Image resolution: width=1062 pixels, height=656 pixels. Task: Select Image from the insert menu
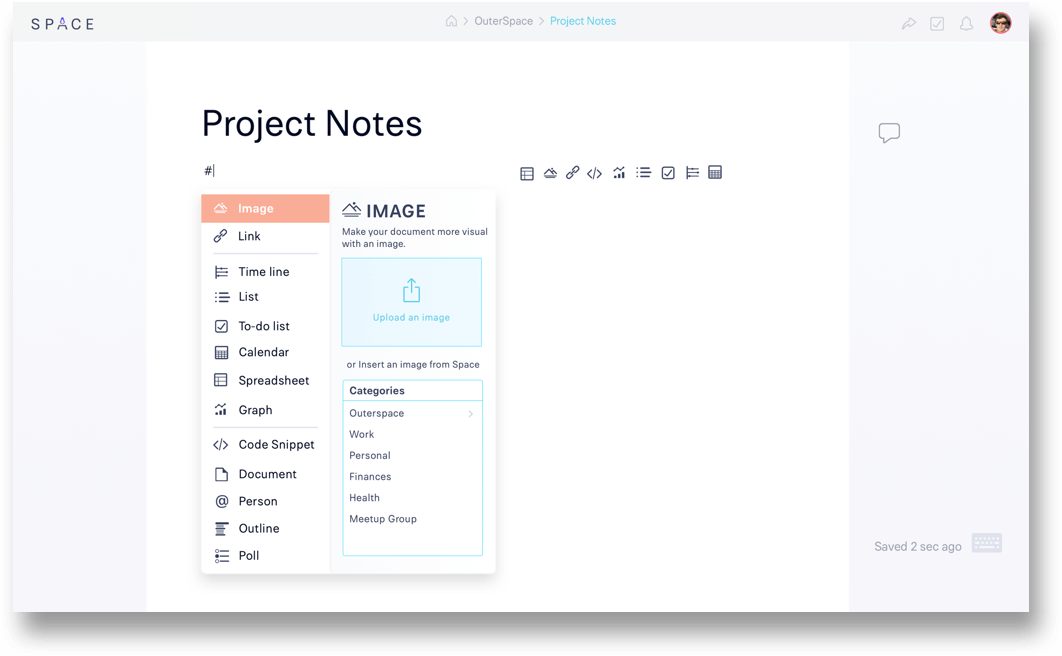[x=265, y=209]
